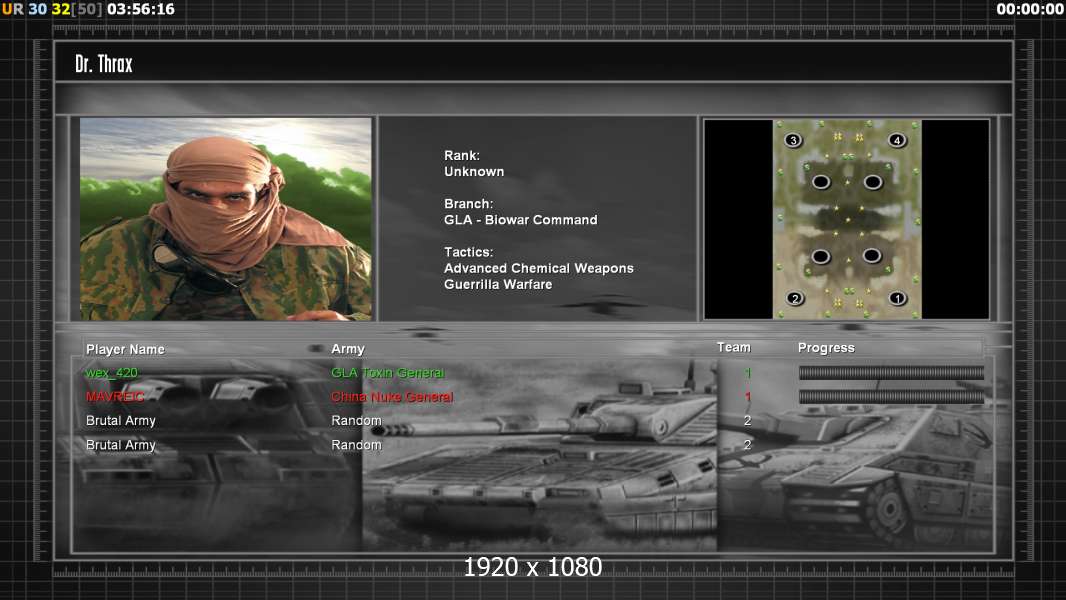Click the 'GLA Toxin General' army entry
1066x600 pixels.
tap(388, 373)
